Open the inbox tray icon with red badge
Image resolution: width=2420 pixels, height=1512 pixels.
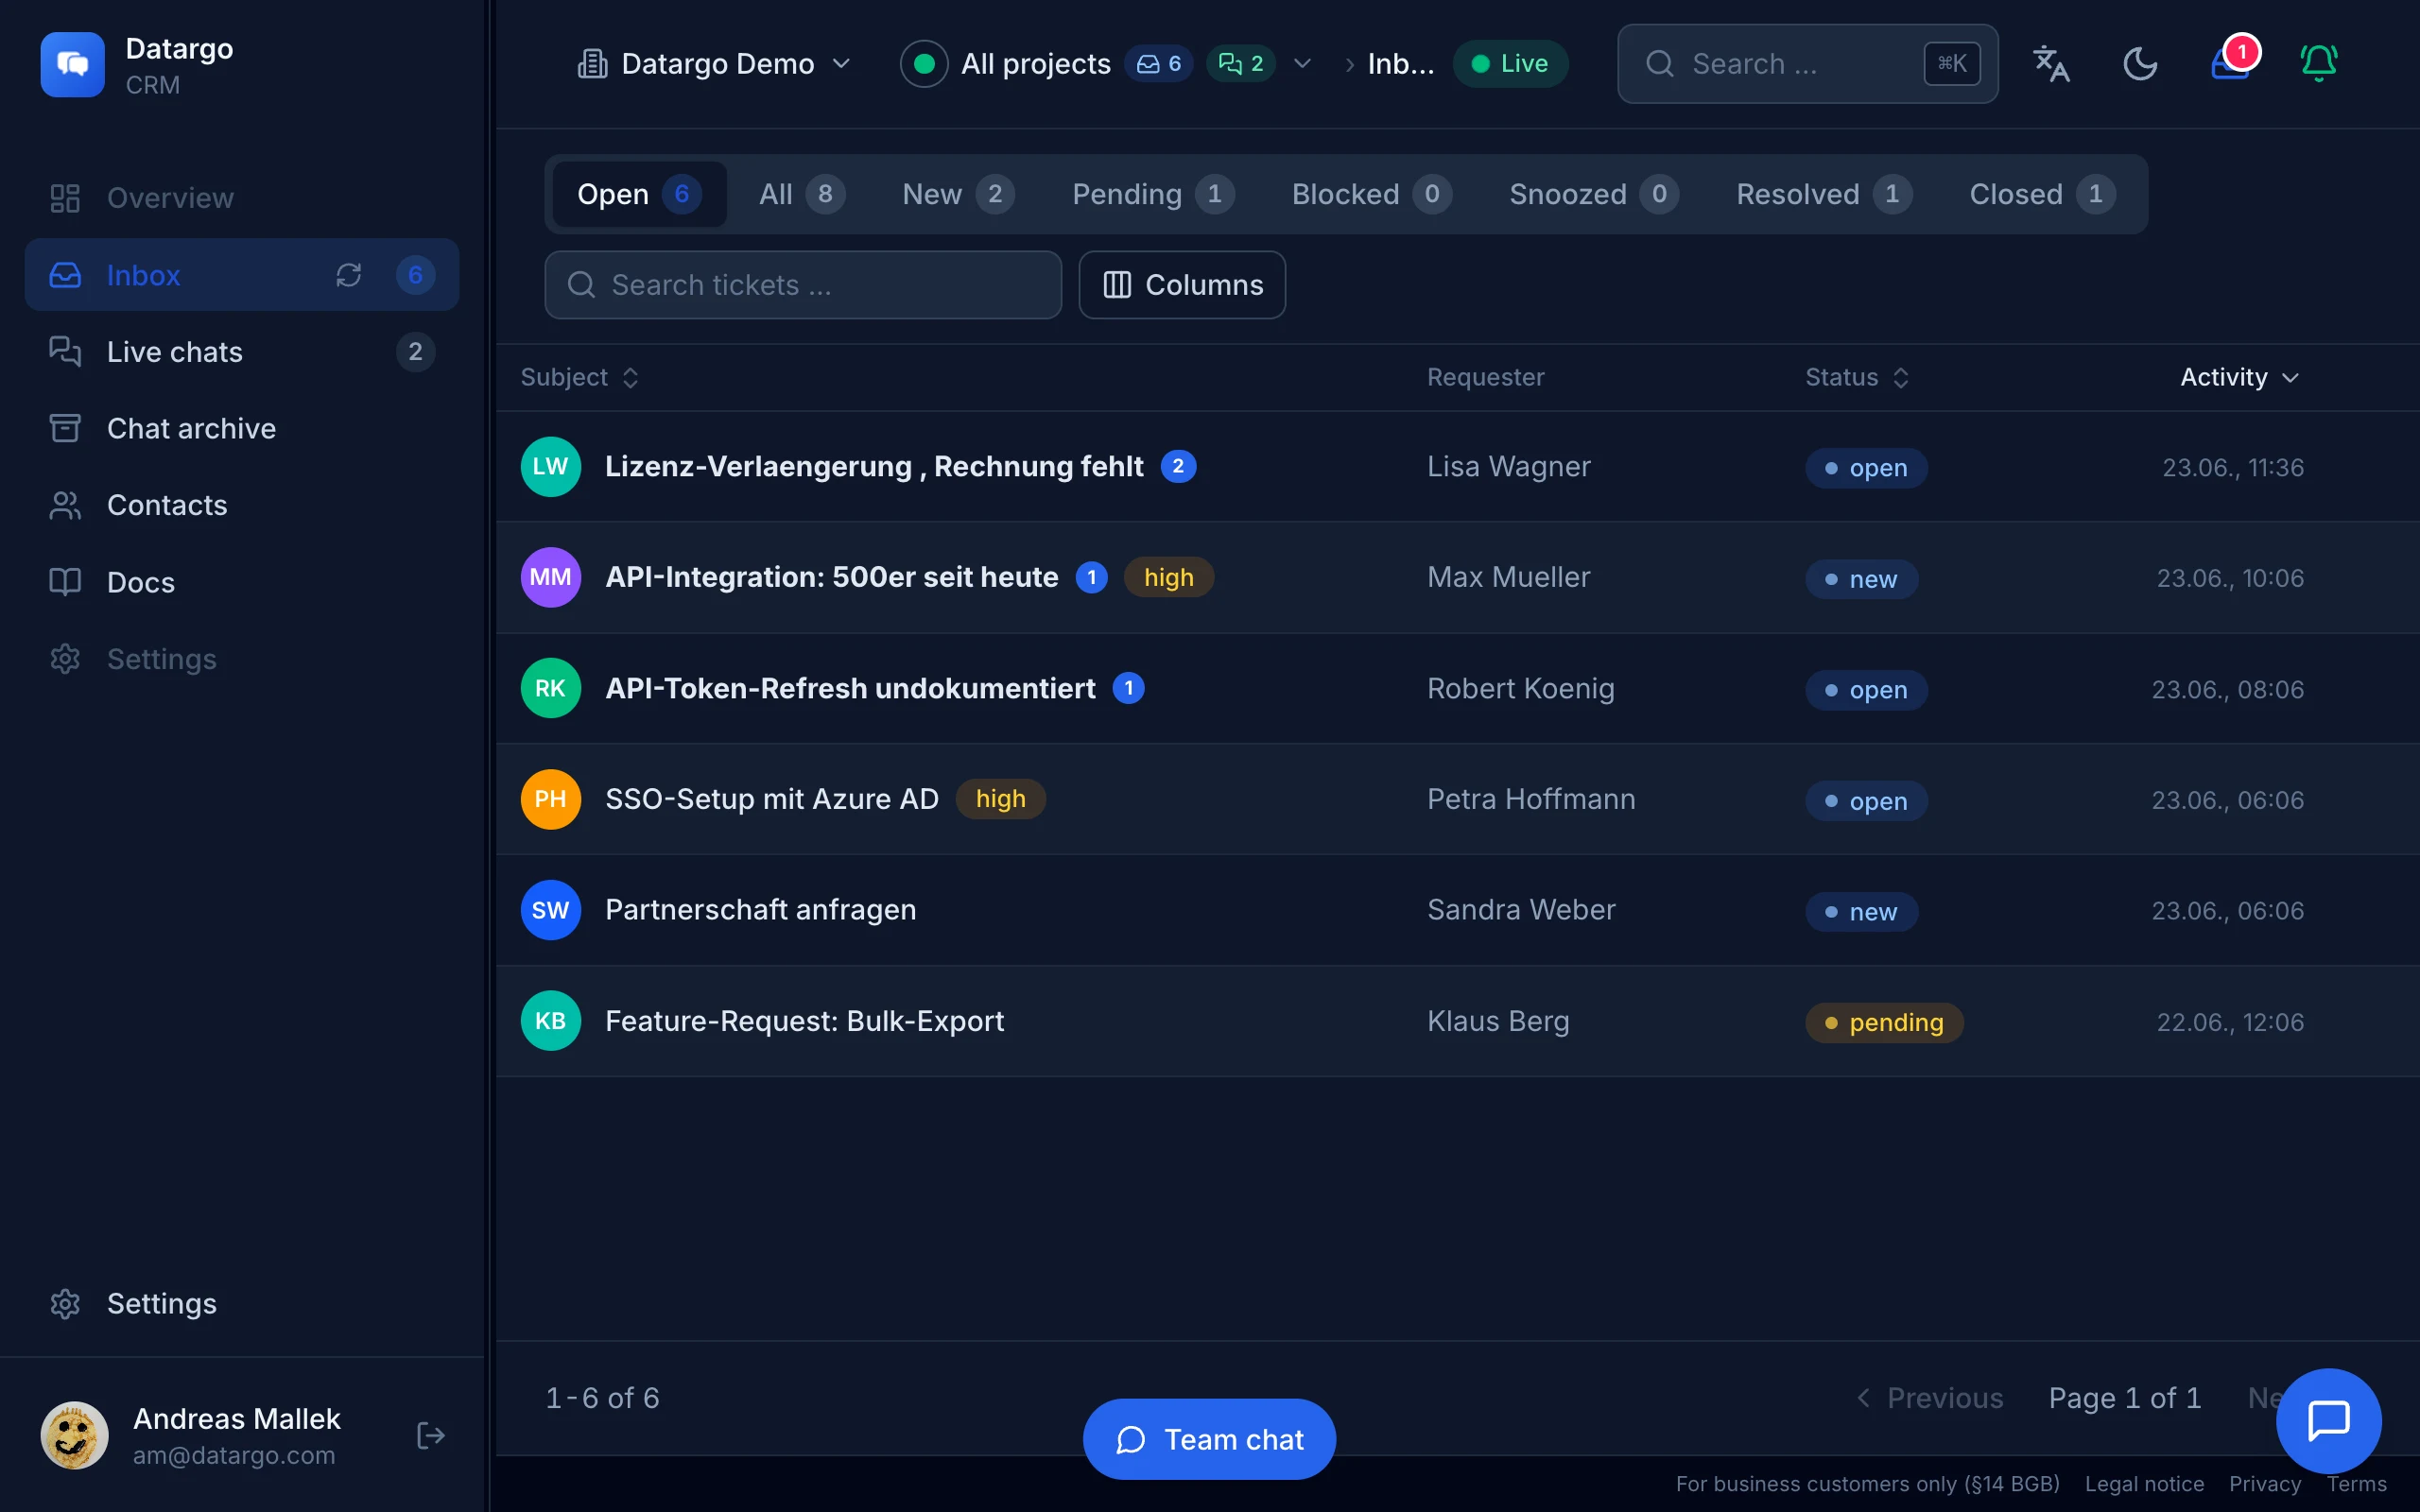pos(2230,64)
